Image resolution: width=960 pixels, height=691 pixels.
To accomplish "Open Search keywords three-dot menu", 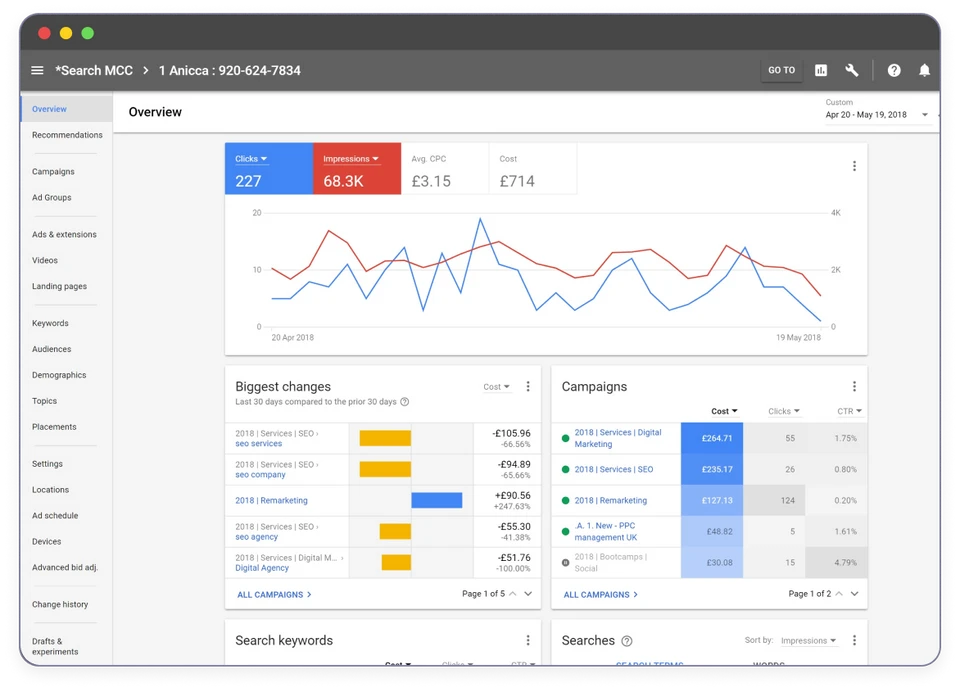I will pyautogui.click(x=528, y=640).
